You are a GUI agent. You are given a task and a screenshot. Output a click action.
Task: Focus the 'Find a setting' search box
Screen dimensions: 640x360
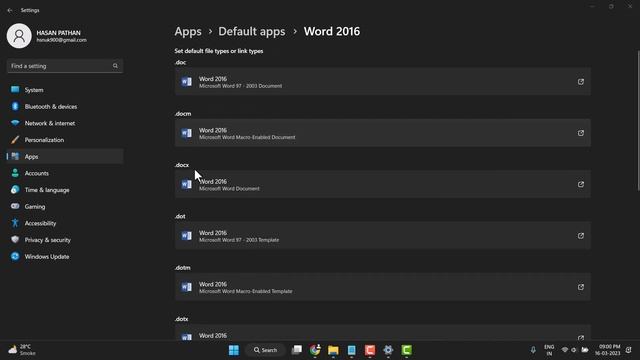(65, 66)
